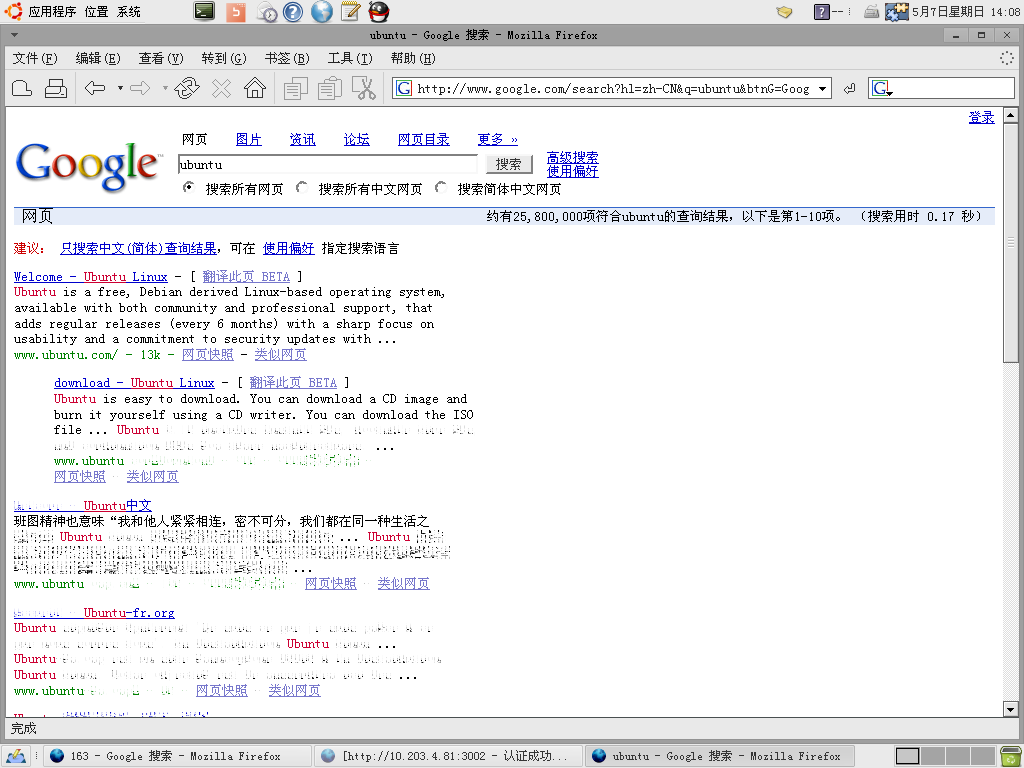This screenshot has width=1024, height=768.
Task: Open the 工具(T) menu
Action: coord(350,59)
